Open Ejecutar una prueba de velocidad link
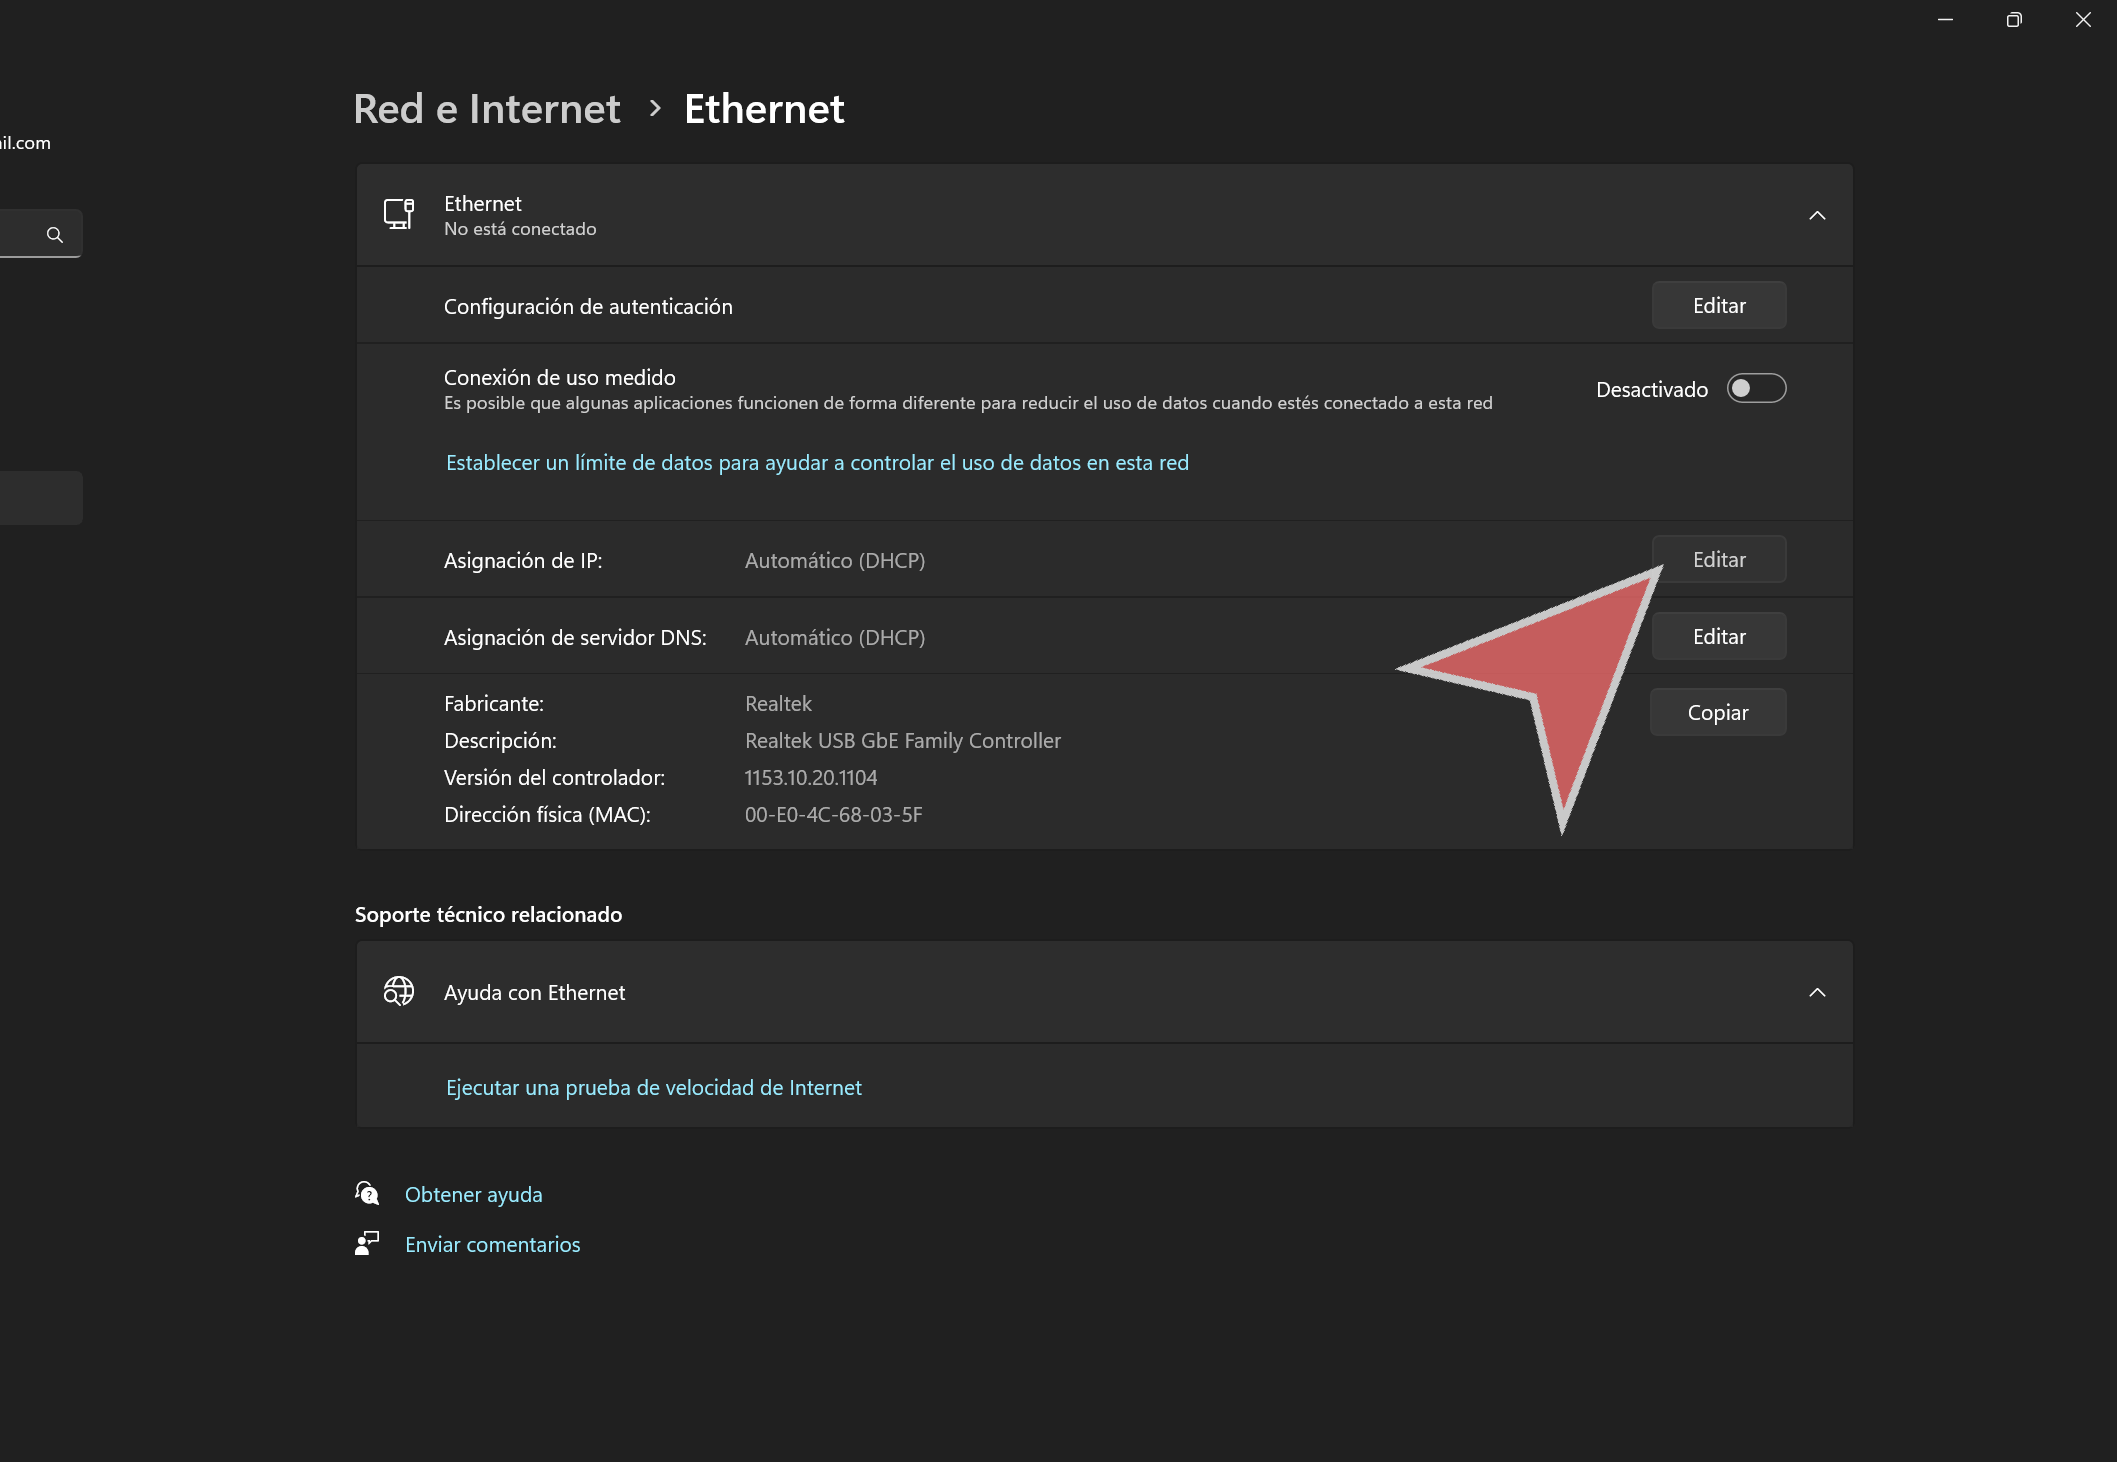This screenshot has width=2117, height=1462. (x=653, y=1087)
